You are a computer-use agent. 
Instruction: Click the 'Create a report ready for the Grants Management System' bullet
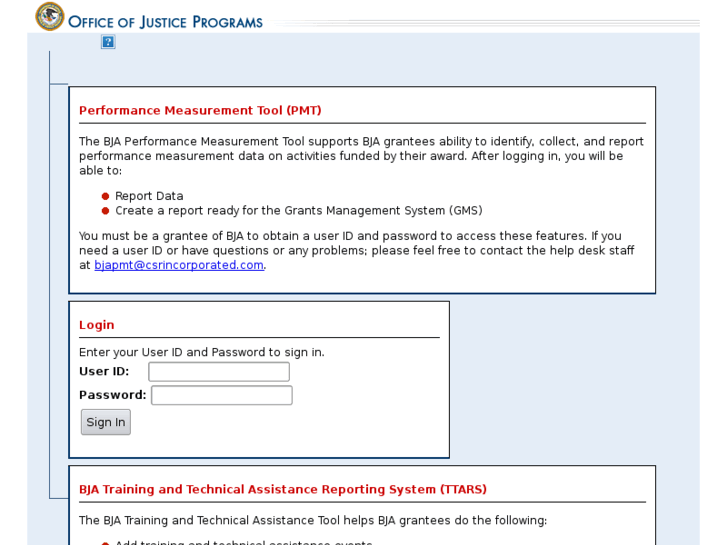tap(299, 211)
